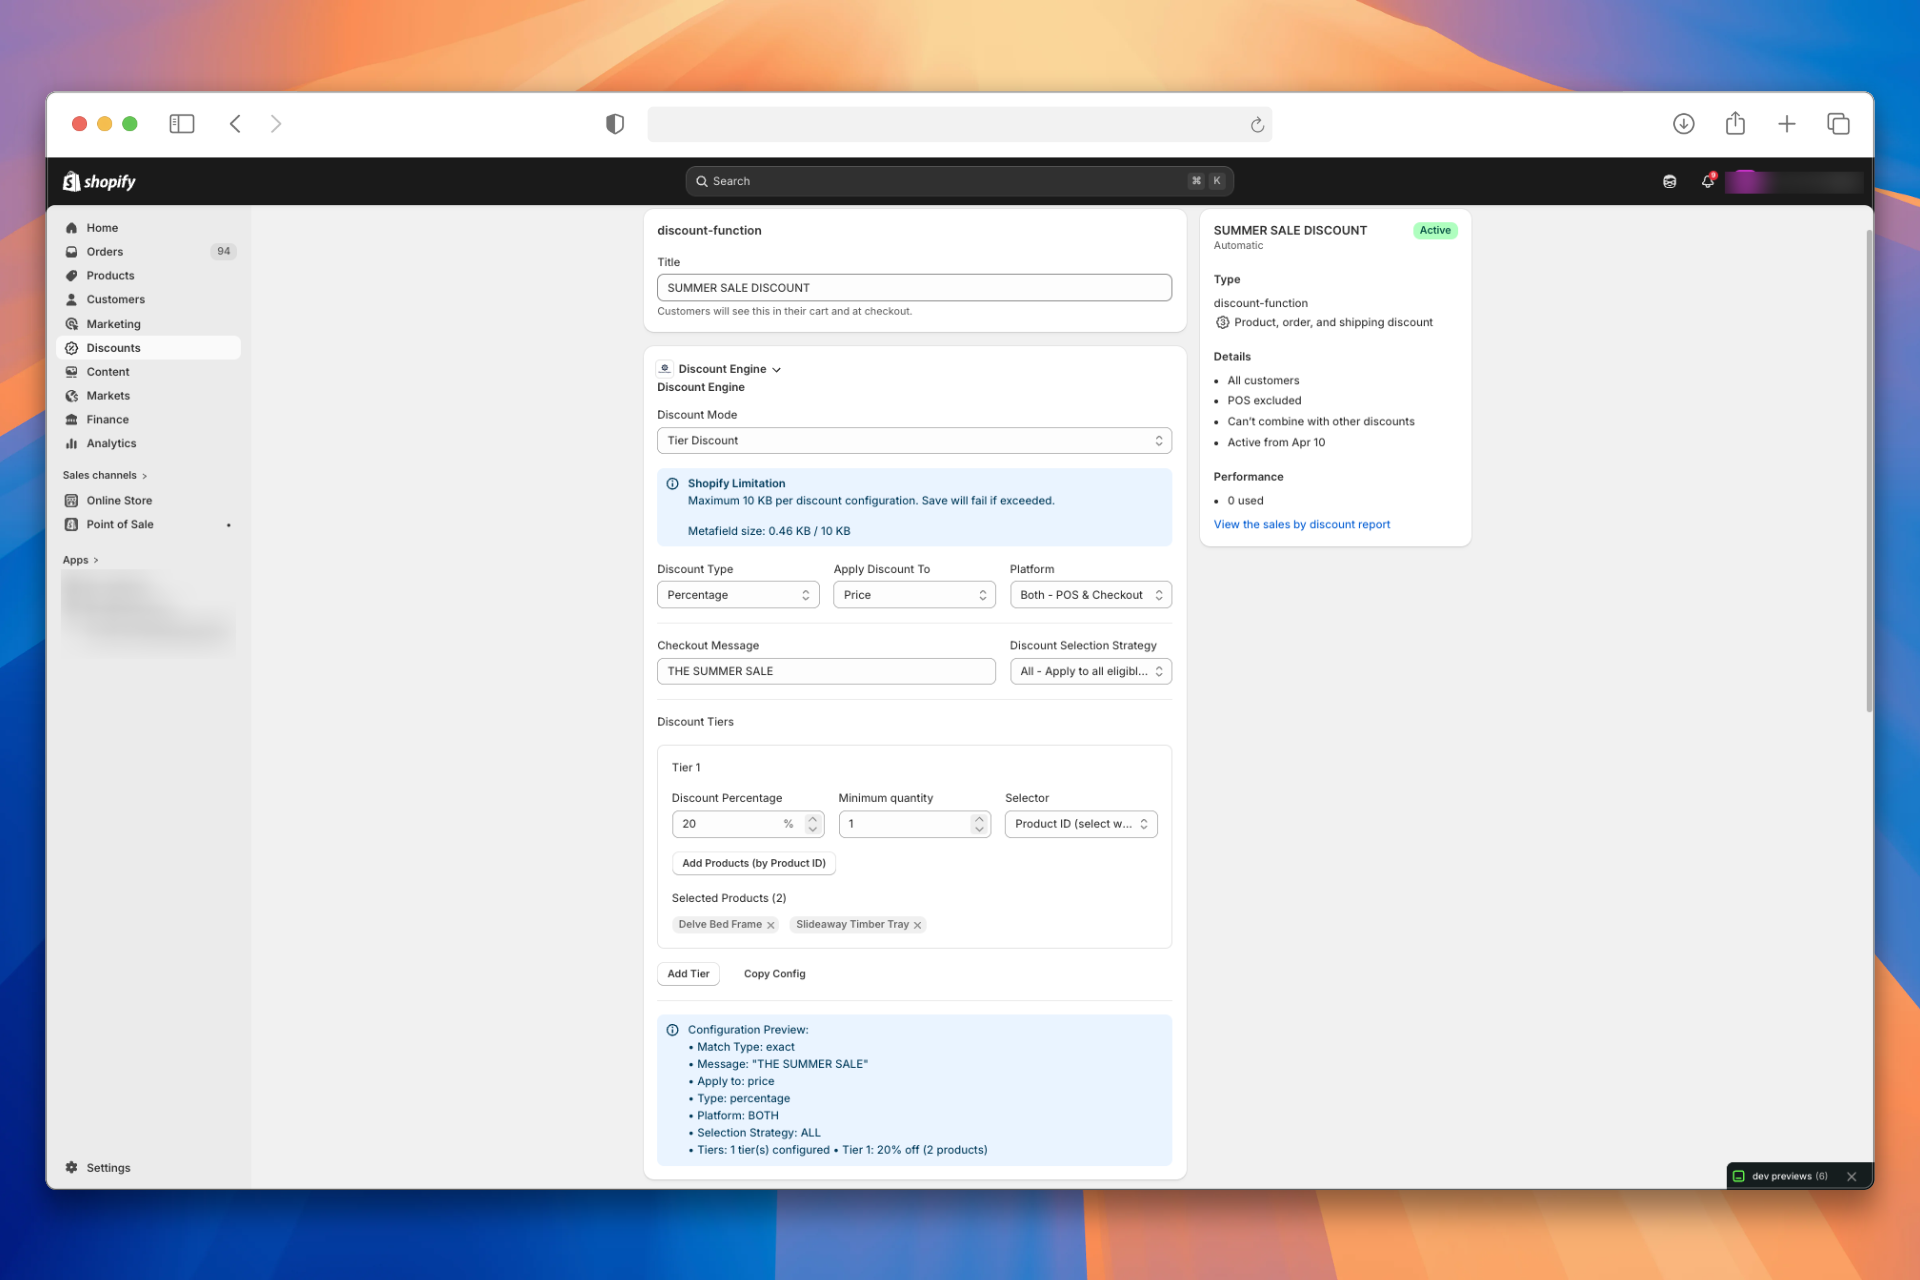
Task: Select Discounts in the sidebar
Action: click(x=113, y=347)
